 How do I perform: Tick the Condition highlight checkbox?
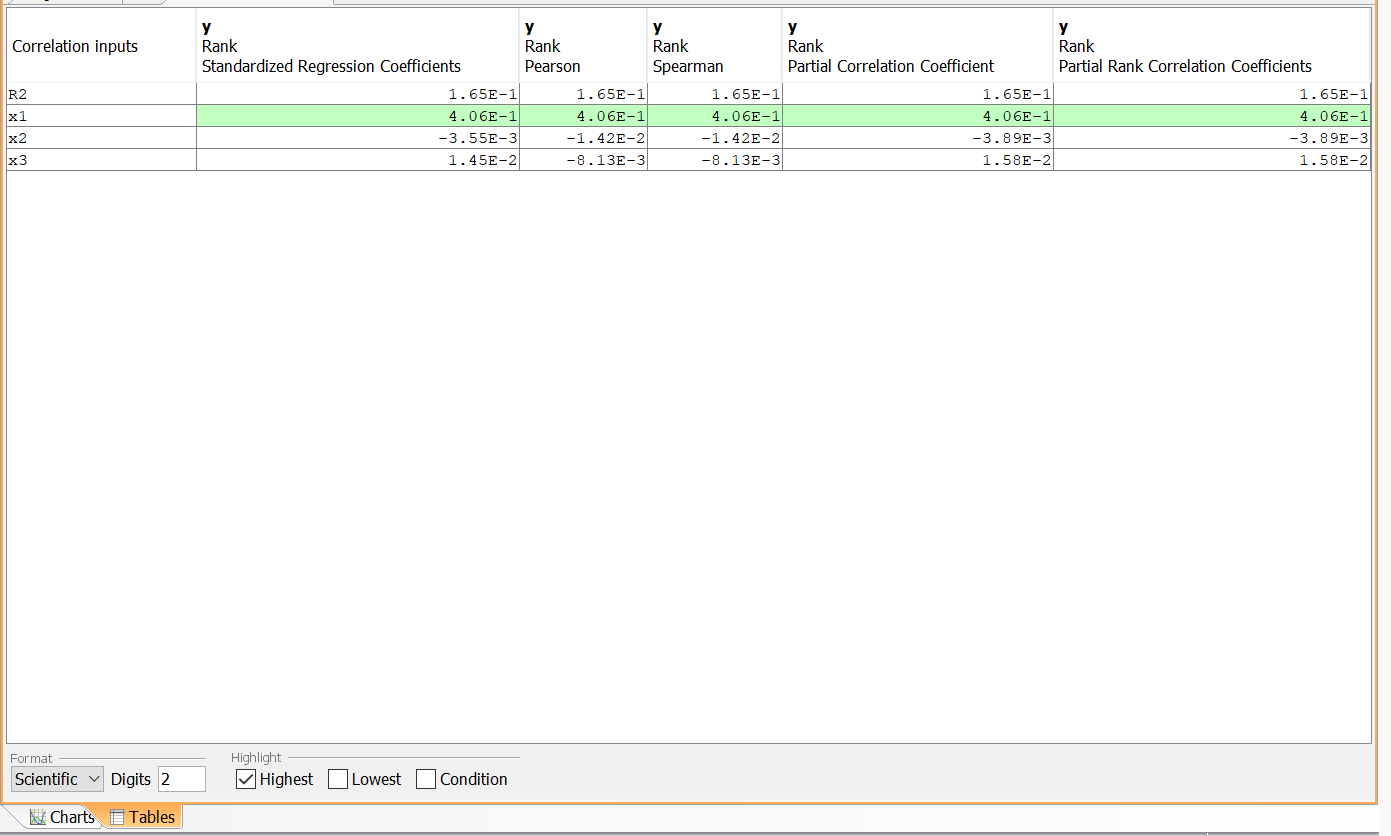[x=426, y=779]
